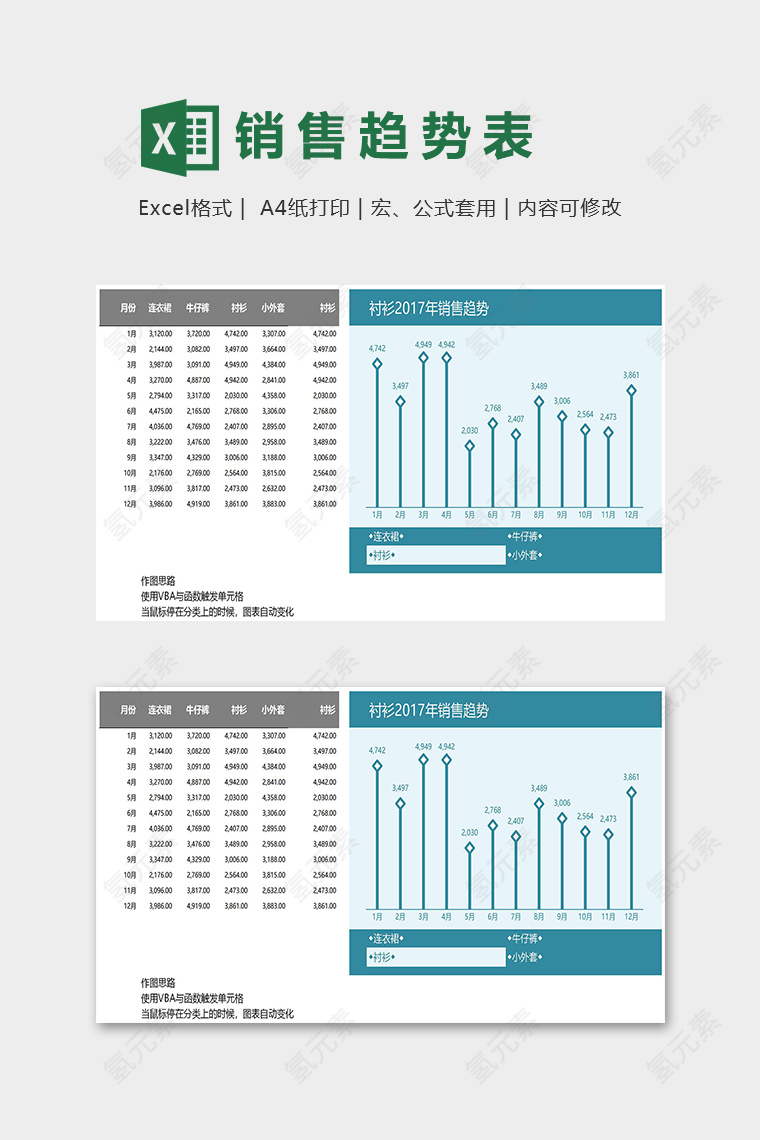760x1140 pixels.
Task: Click the 月份 column header in upper table
Action: click(128, 308)
